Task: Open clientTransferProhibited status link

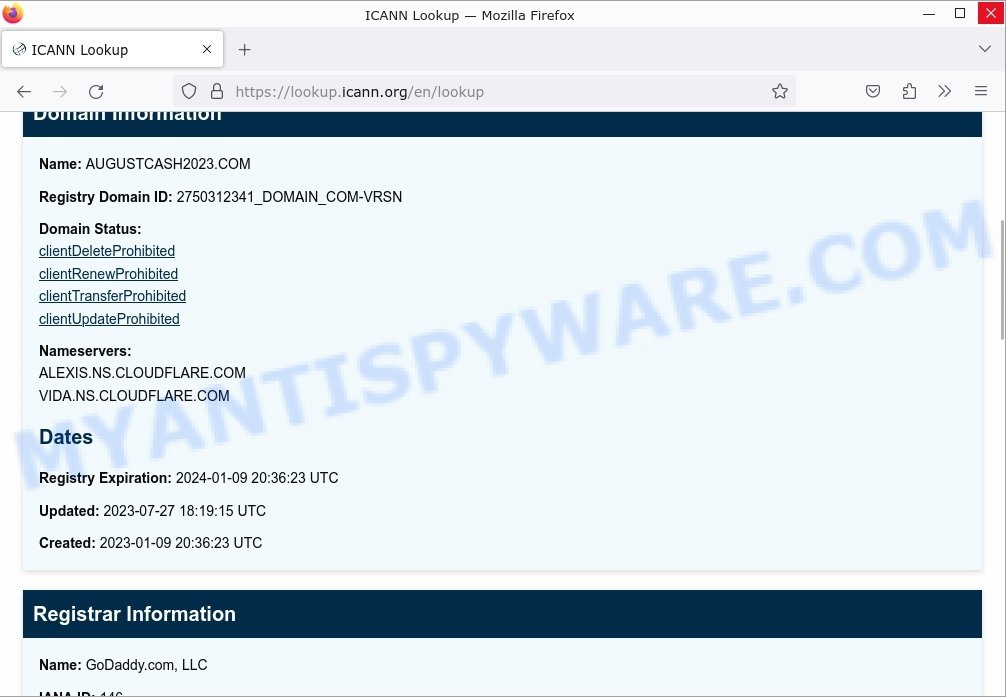Action: click(112, 296)
